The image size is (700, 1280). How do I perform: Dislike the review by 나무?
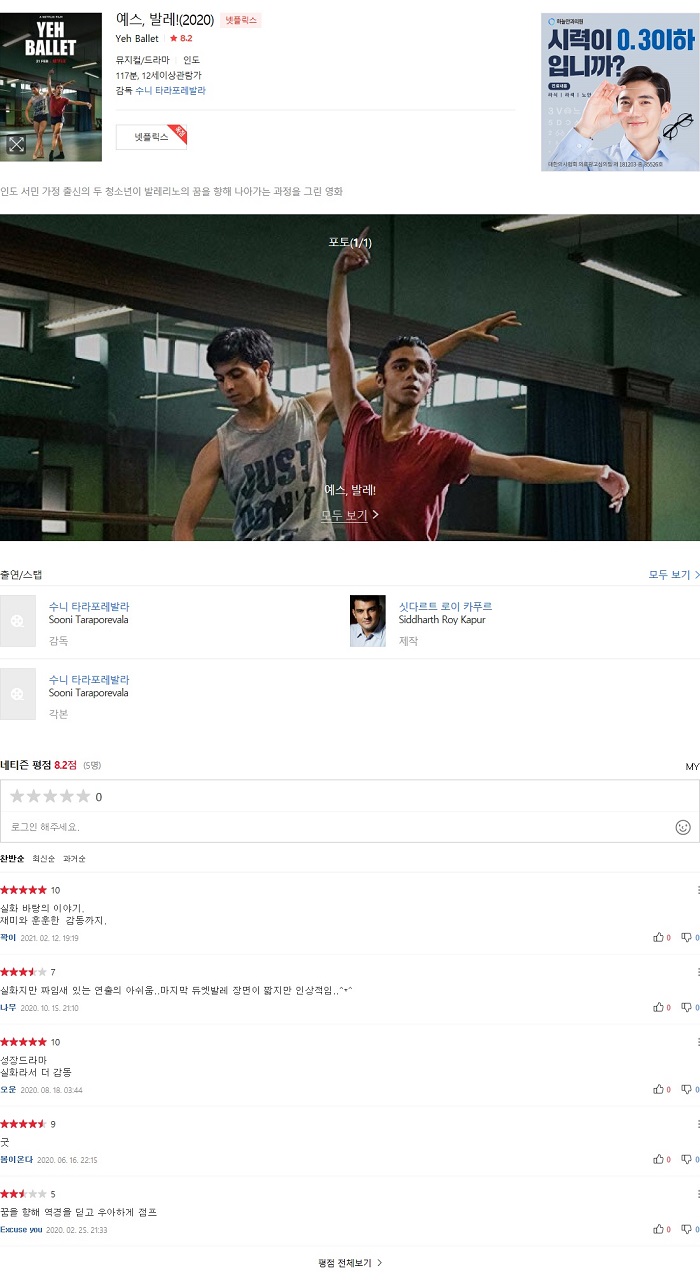[x=690, y=1007]
